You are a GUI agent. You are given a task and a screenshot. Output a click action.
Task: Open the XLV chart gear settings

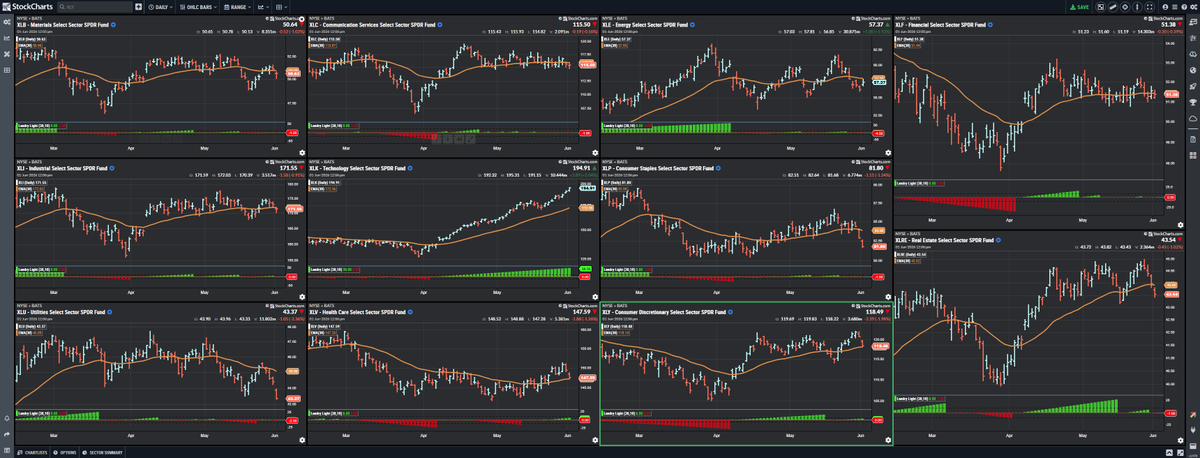point(595,439)
